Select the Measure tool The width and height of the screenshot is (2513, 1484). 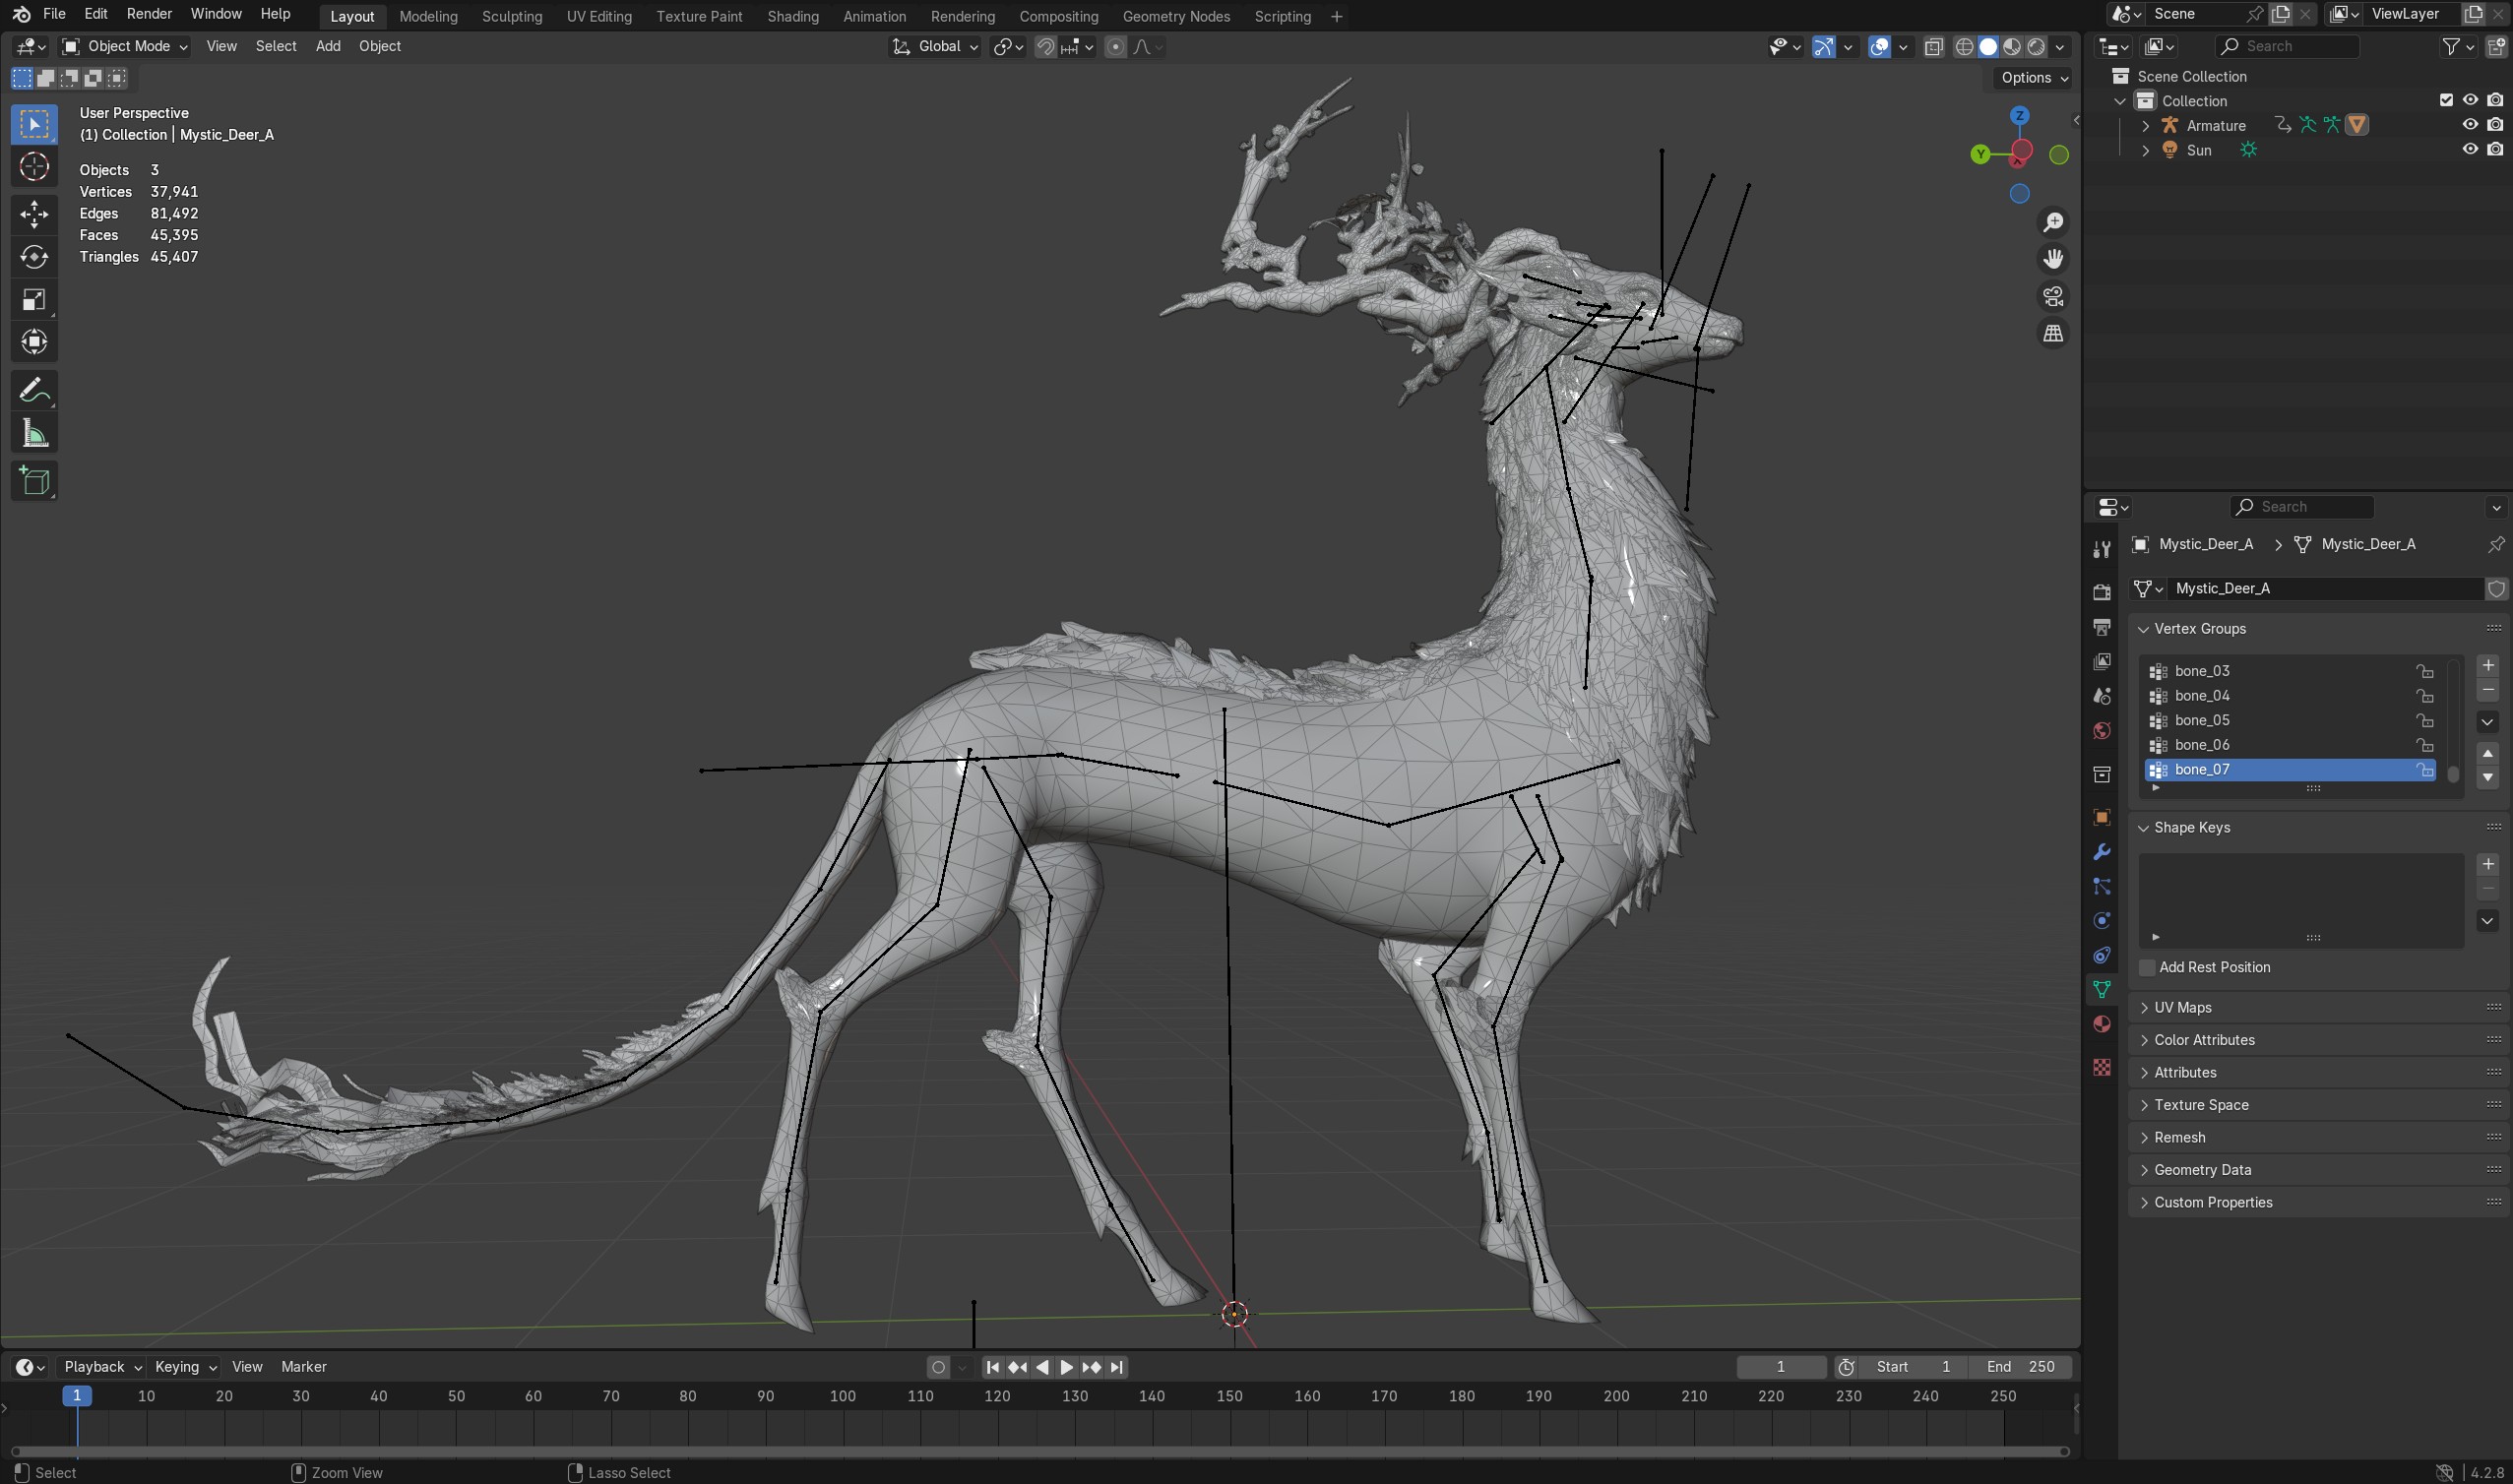(x=34, y=434)
